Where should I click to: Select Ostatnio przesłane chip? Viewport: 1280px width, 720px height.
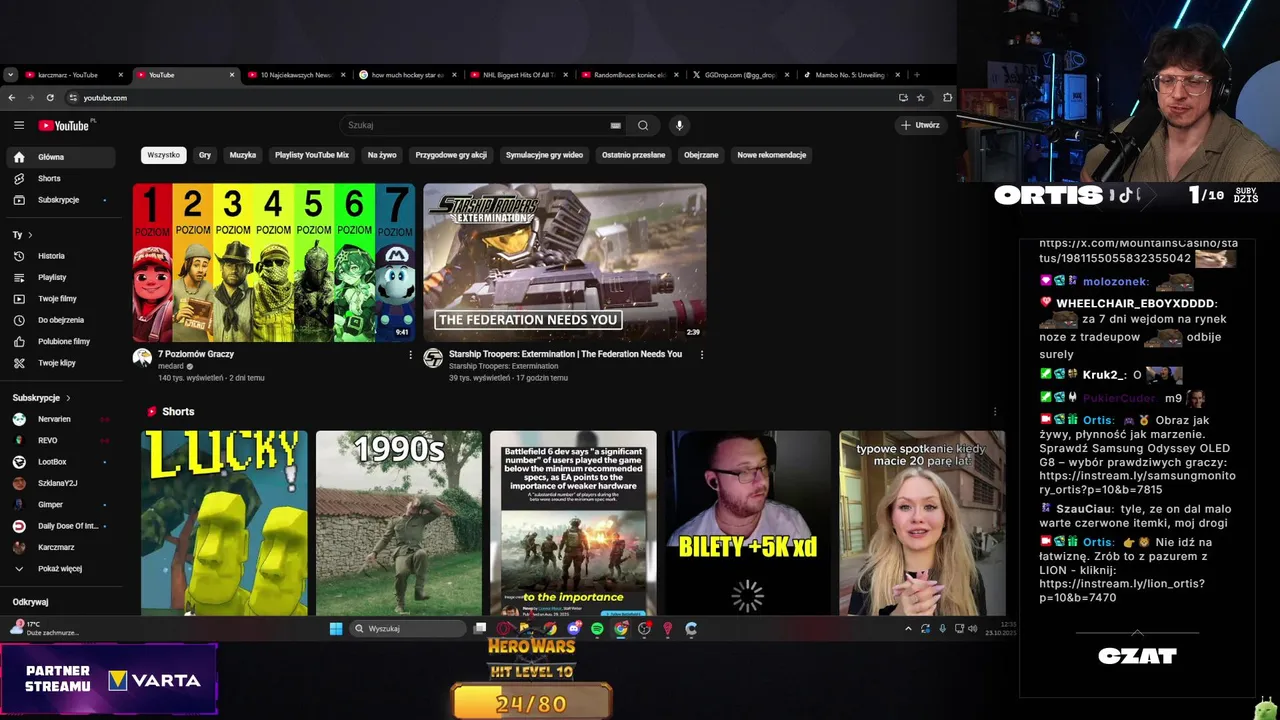(x=633, y=155)
